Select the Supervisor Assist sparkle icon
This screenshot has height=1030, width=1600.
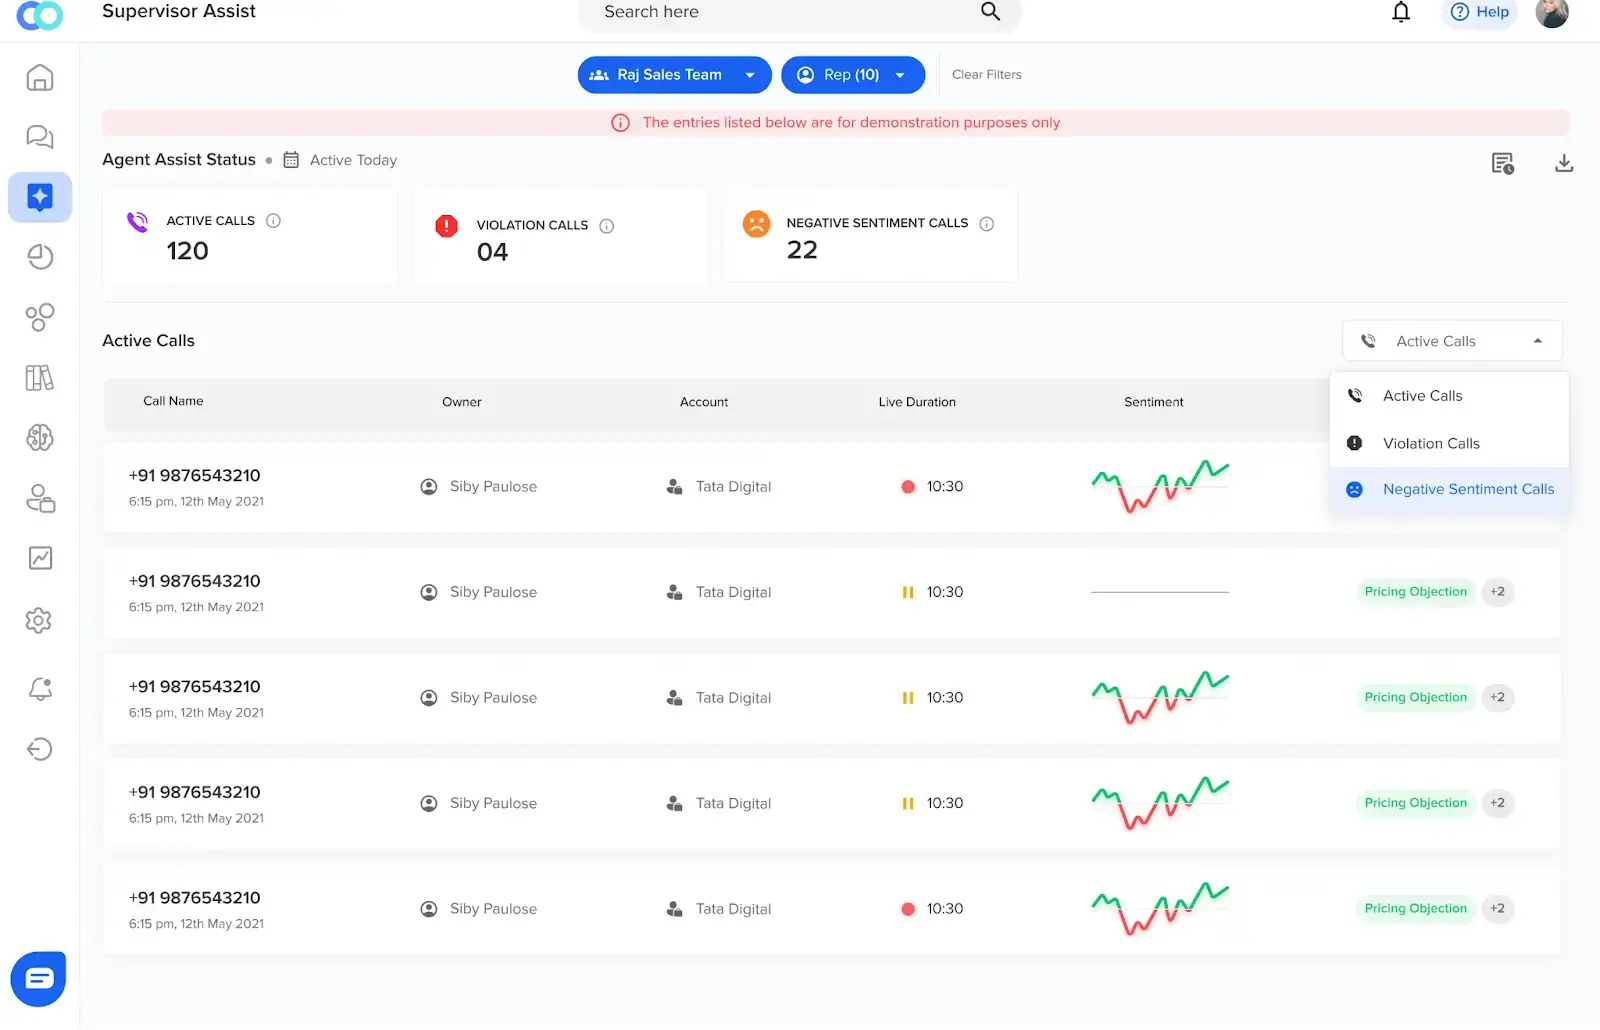(x=40, y=197)
